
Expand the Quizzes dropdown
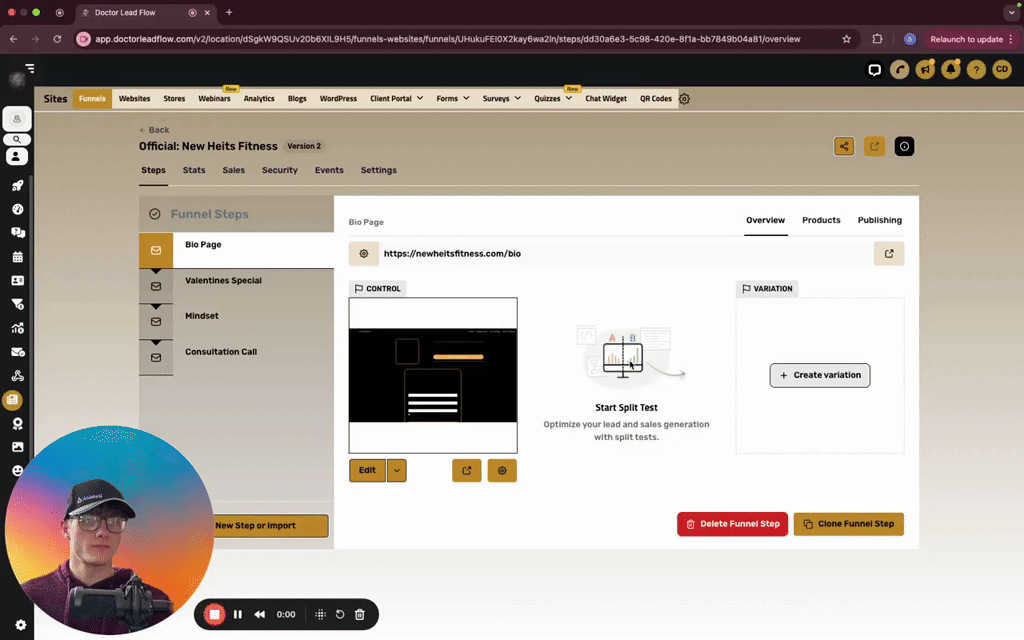click(x=552, y=99)
